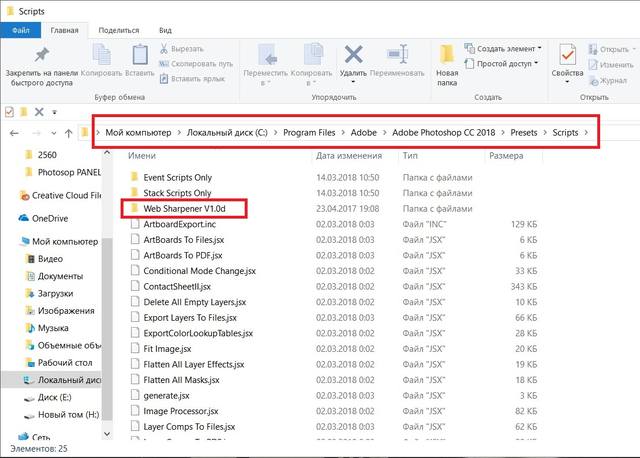Image resolution: width=640 pixels, height=458 pixels.
Task: Sort by Размера column header
Action: [x=506, y=156]
